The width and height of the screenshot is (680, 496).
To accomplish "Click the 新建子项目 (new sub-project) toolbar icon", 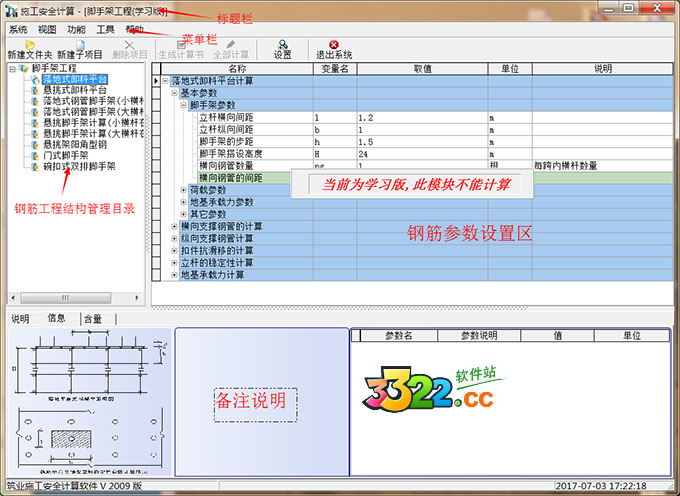I will click(80, 46).
